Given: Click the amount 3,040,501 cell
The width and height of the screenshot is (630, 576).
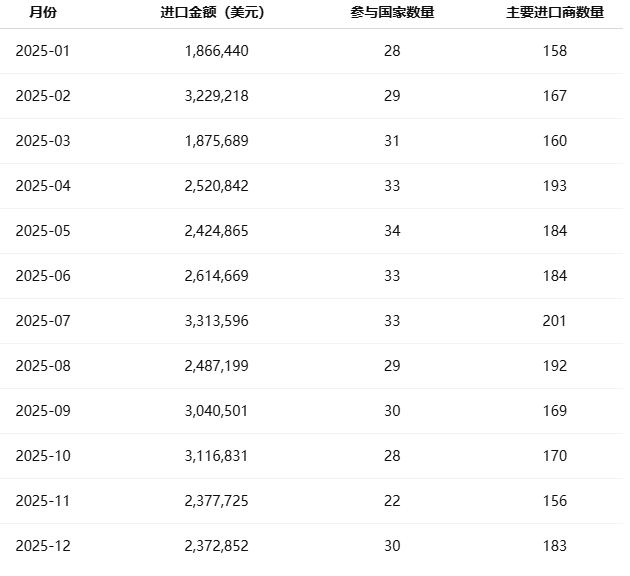Looking at the screenshot, I should coord(217,411).
